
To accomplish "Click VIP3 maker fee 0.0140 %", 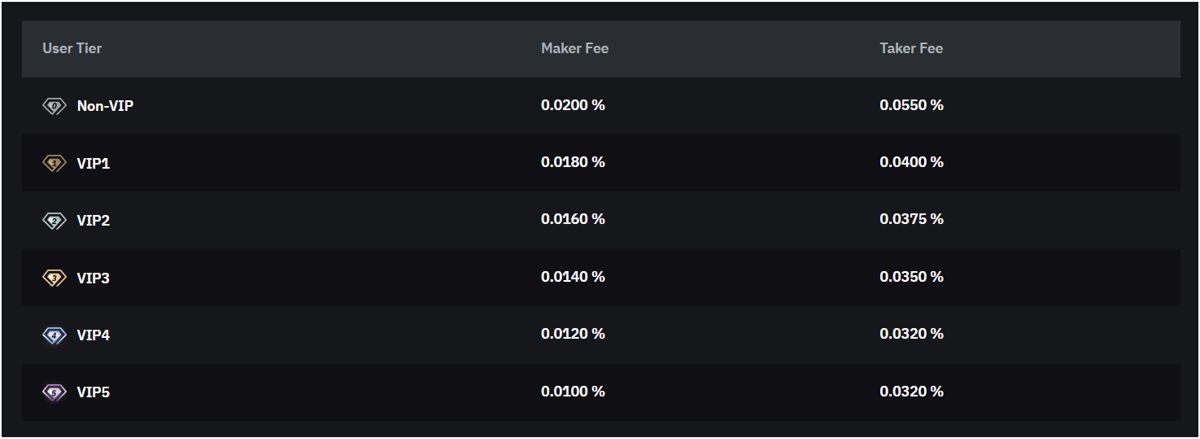I will point(573,277).
